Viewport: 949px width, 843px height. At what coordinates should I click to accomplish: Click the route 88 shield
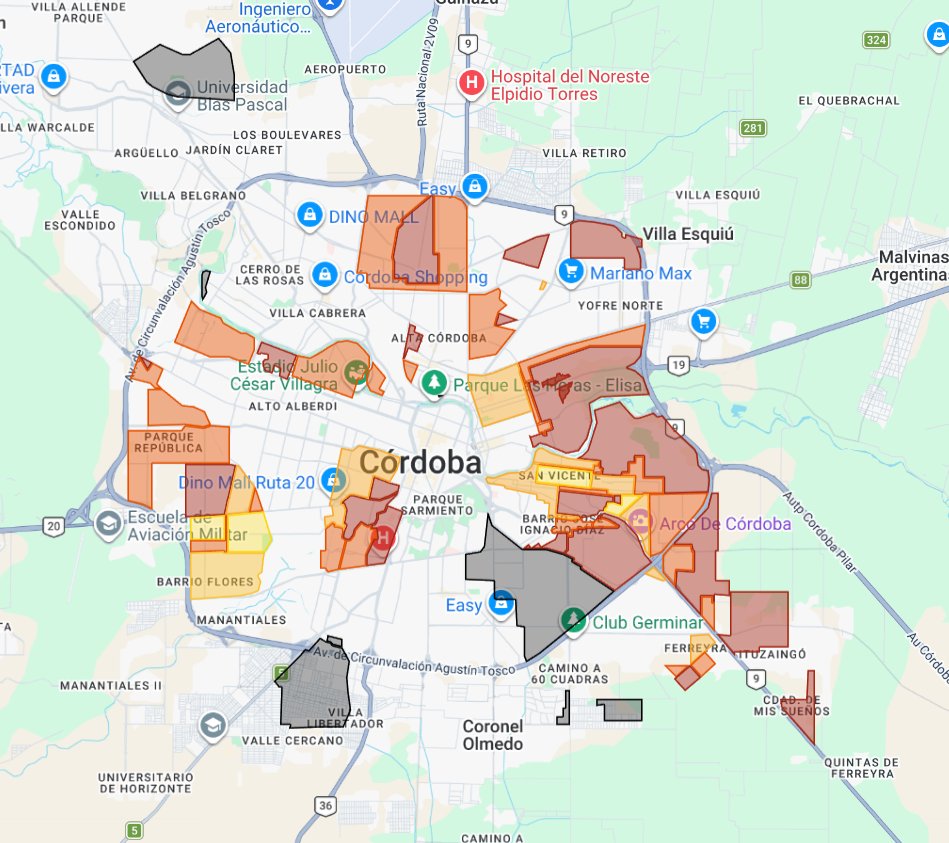coord(801,280)
